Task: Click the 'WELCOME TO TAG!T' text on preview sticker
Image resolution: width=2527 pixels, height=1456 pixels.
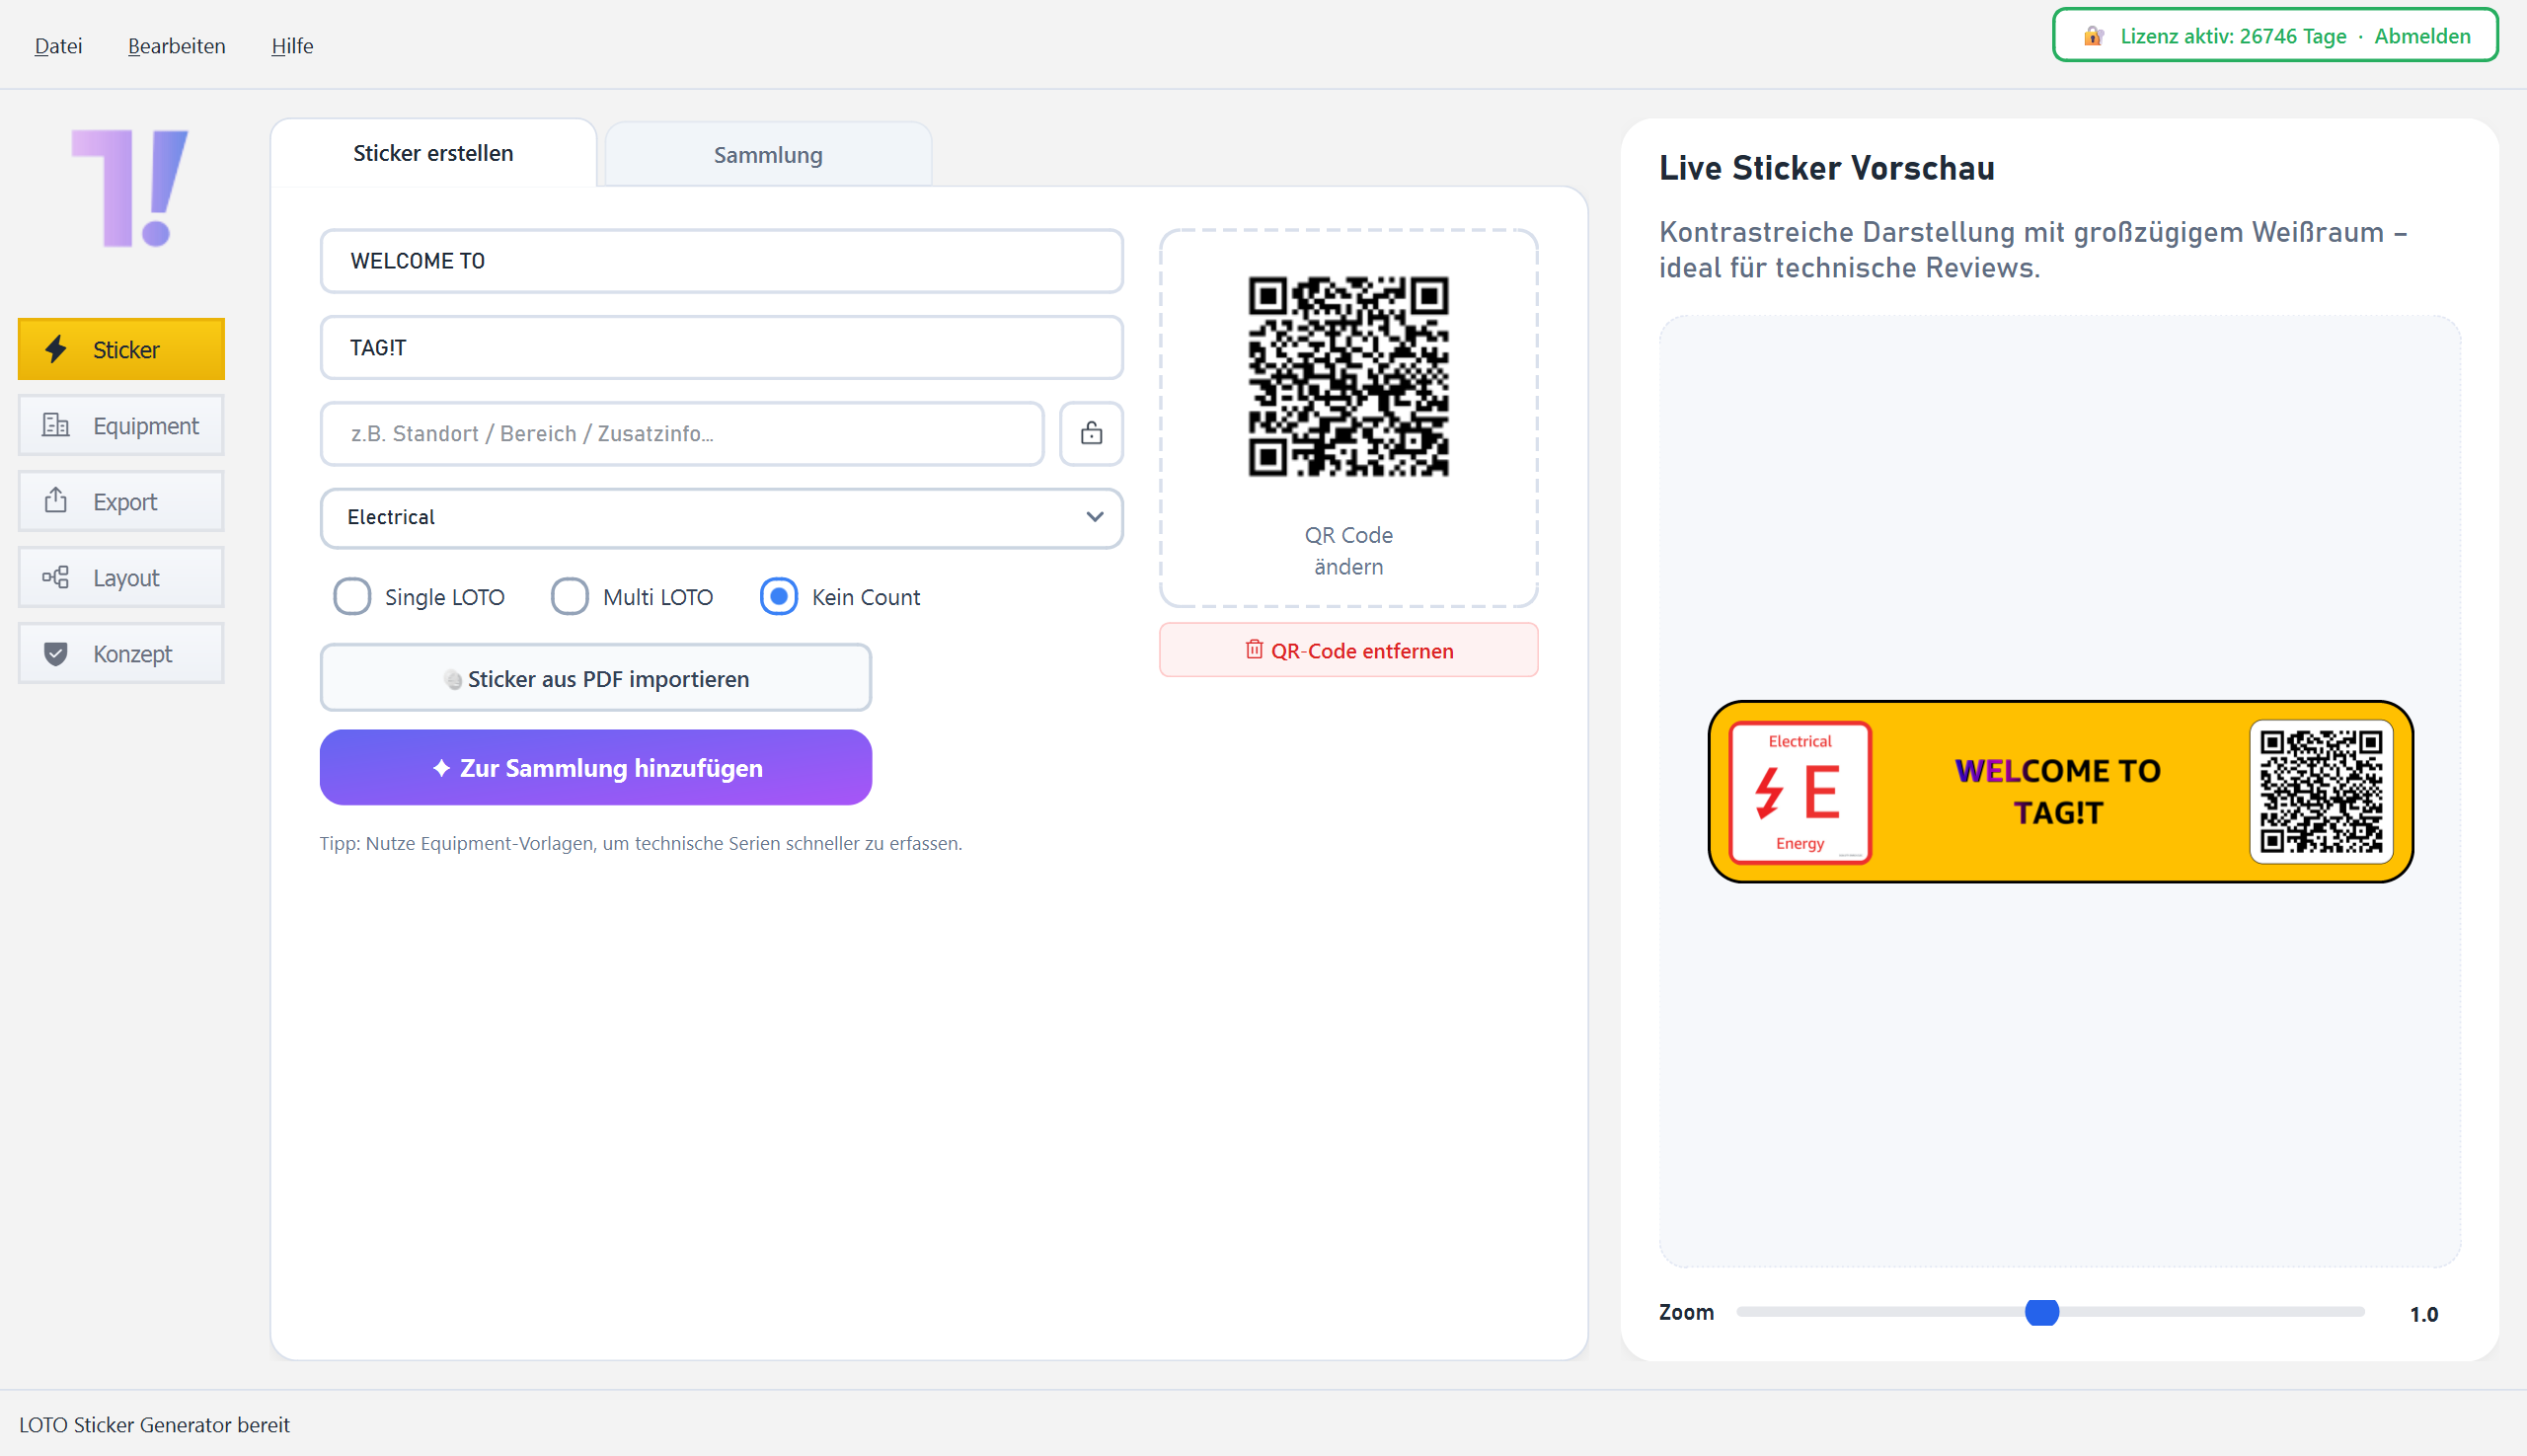Action: [x=2058, y=791]
